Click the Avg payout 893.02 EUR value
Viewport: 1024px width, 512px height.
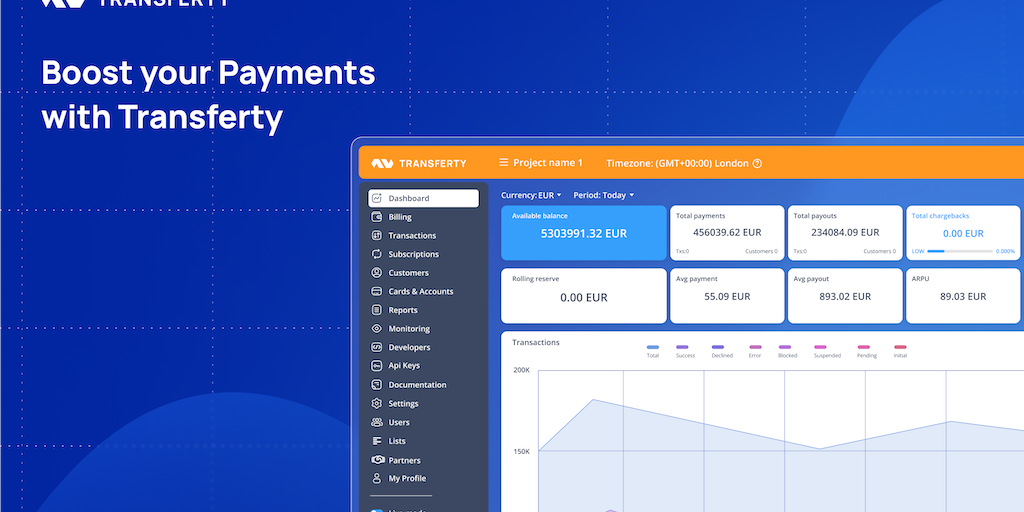point(845,296)
